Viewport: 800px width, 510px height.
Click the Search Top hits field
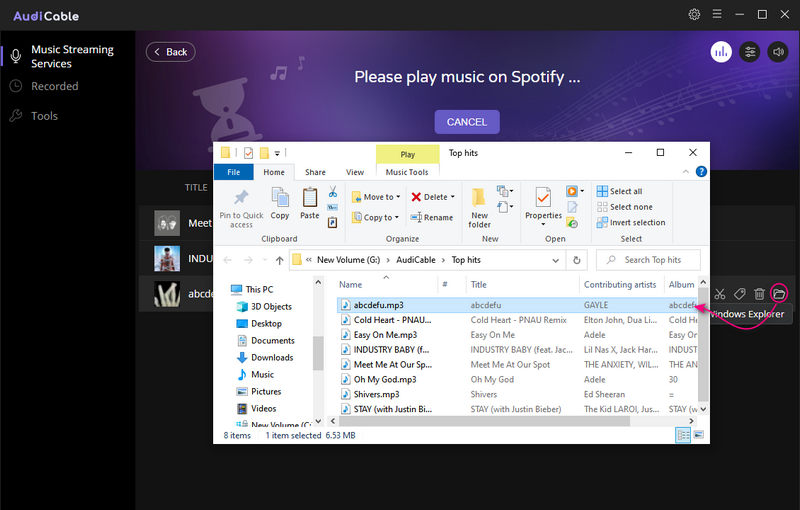point(648,260)
